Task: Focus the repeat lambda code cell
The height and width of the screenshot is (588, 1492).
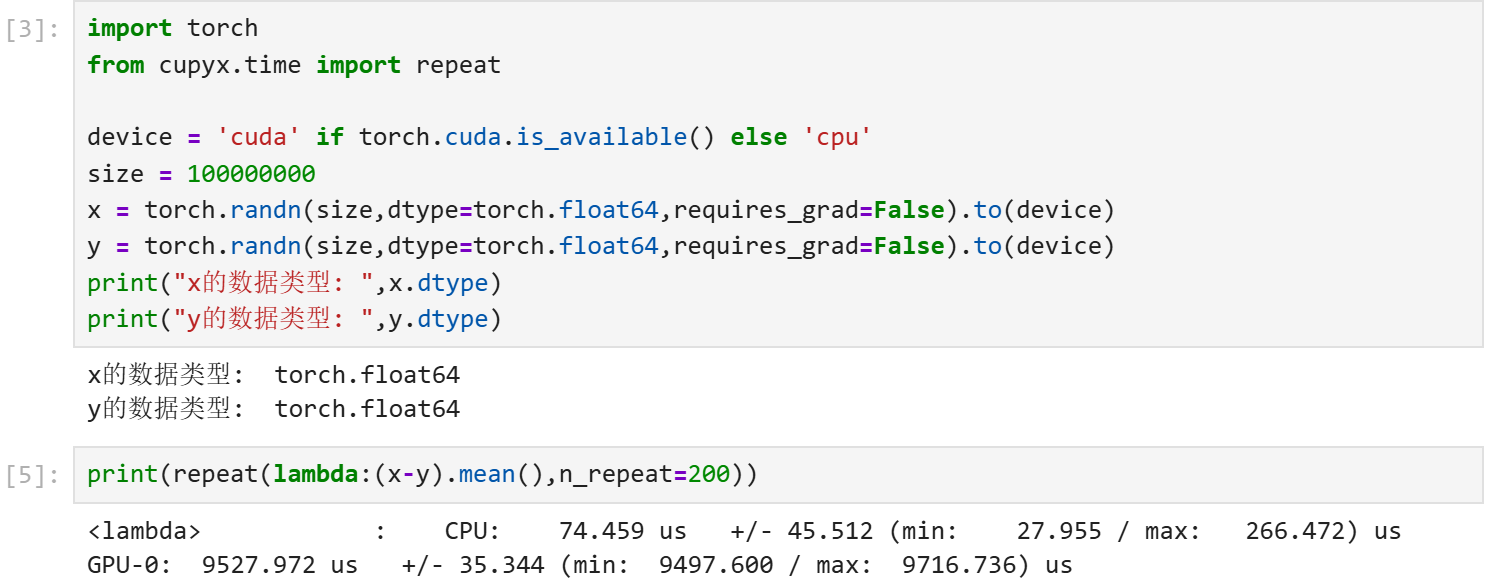Action: pyautogui.click(x=778, y=475)
